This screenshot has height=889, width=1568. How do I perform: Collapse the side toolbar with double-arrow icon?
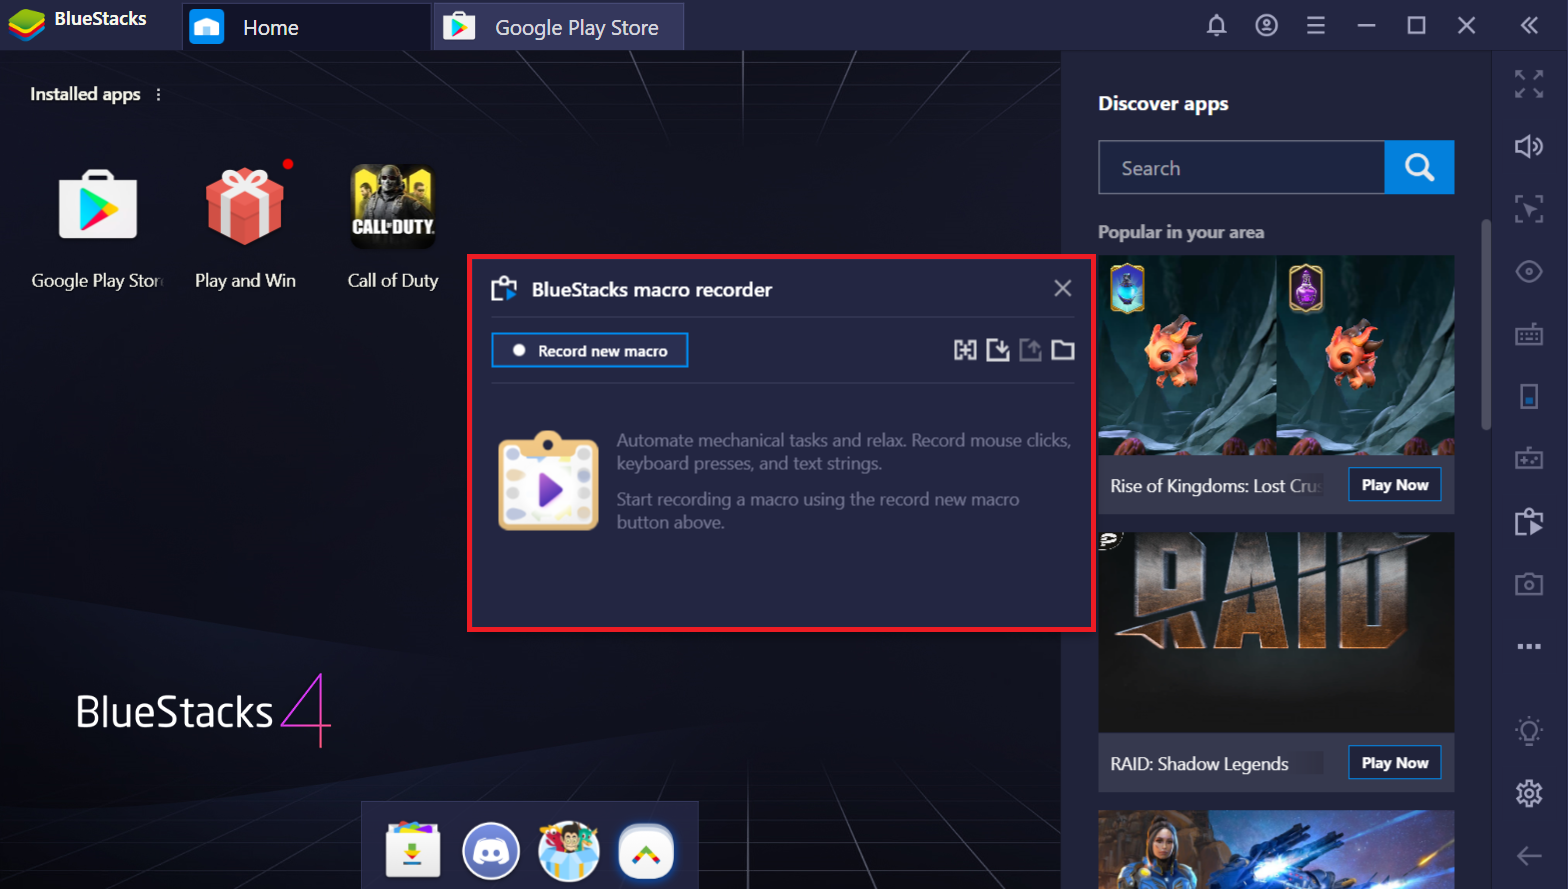pos(1529,26)
